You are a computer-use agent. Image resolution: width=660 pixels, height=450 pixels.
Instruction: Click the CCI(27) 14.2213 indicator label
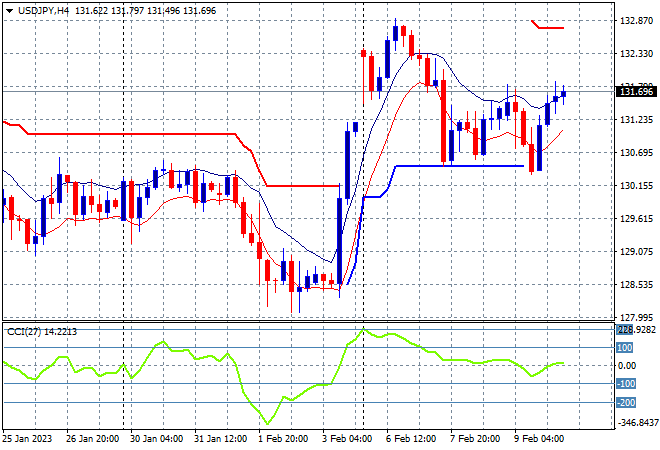click(42, 332)
